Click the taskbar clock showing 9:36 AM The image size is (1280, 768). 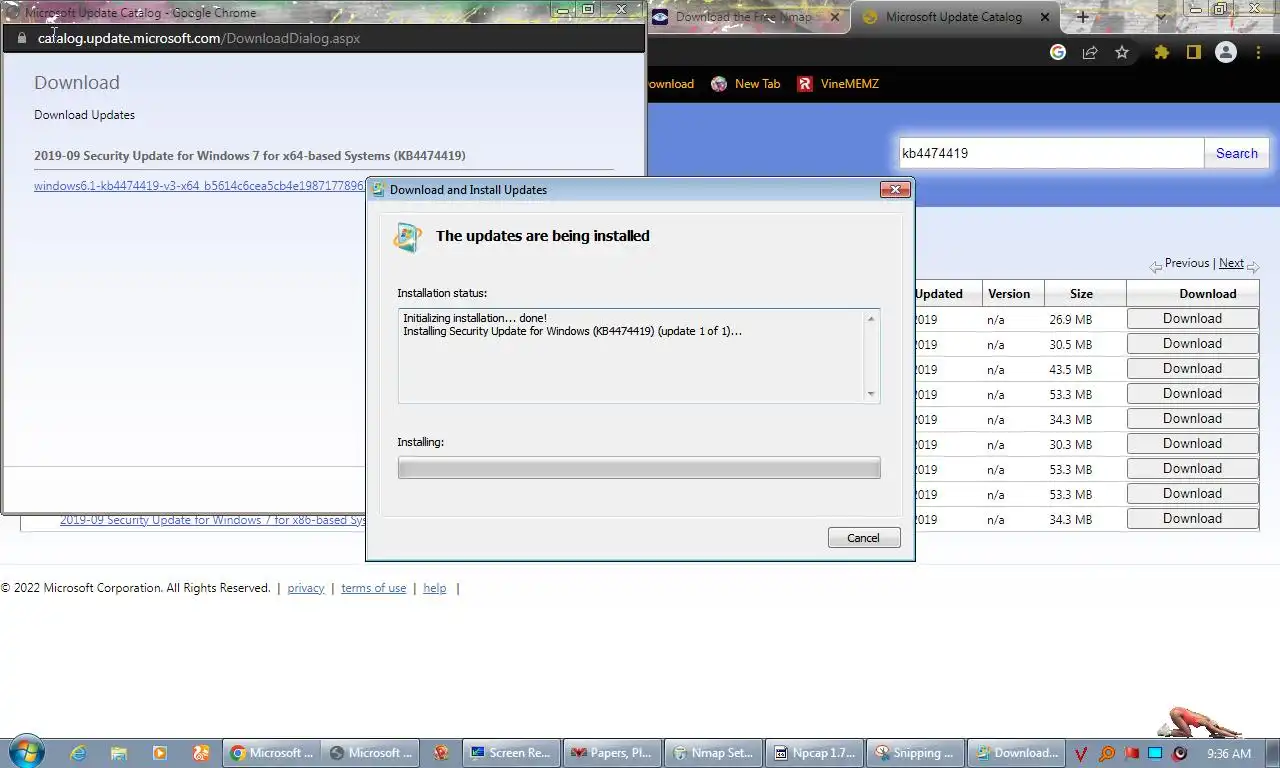tap(1229, 753)
